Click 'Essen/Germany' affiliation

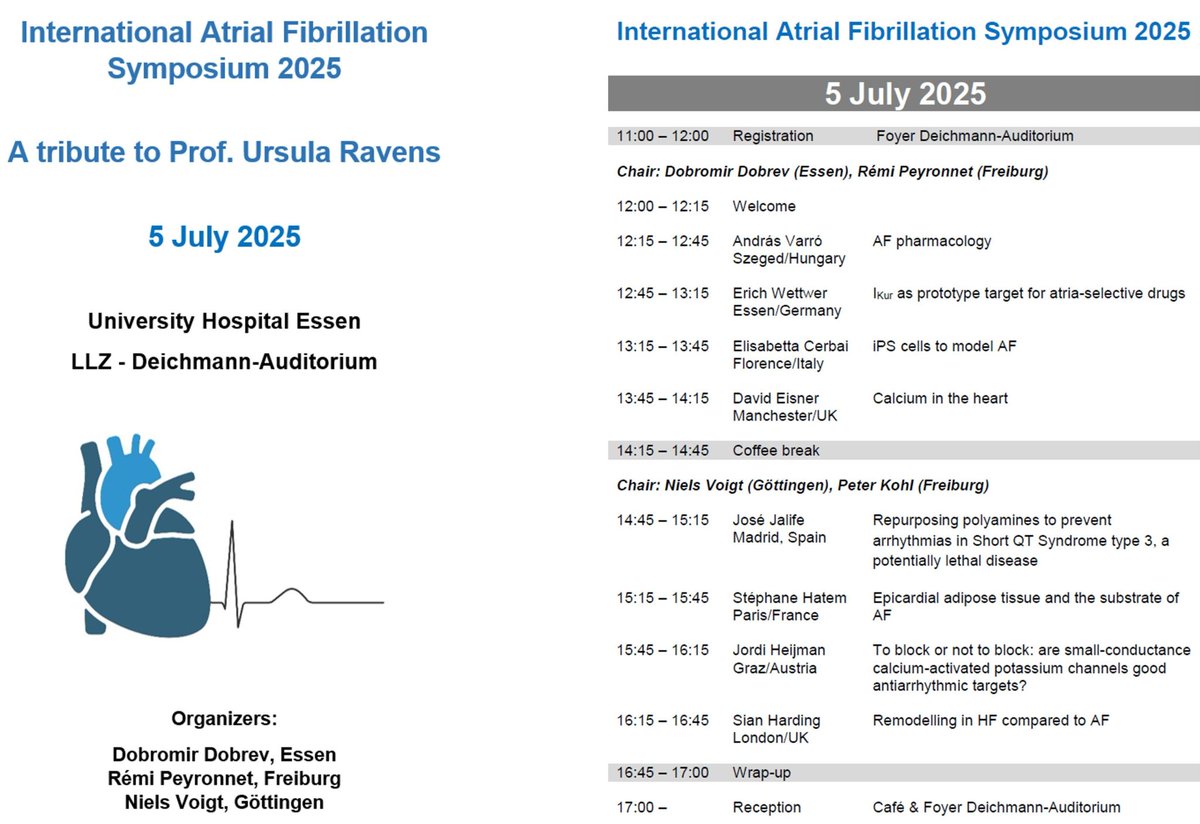tap(785, 310)
